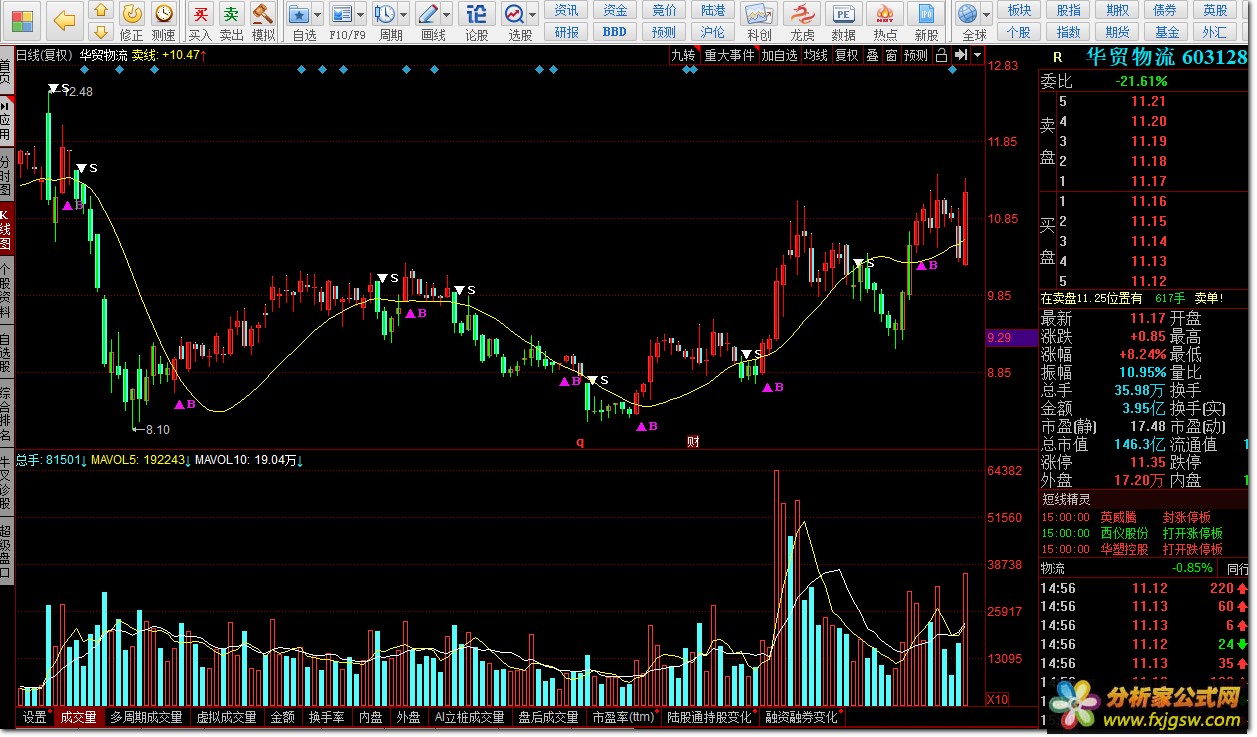Click the yellow down arrow icon

101,31
